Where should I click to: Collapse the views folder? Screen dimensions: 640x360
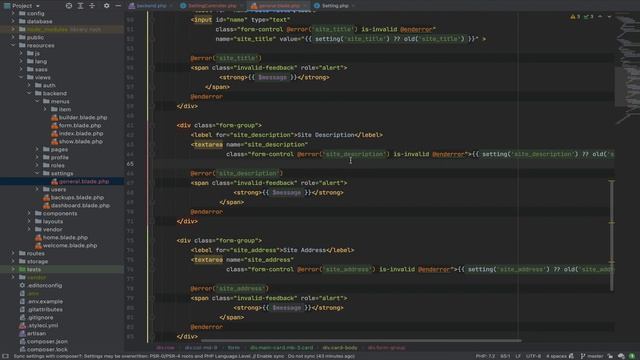pyautogui.click(x=21, y=77)
